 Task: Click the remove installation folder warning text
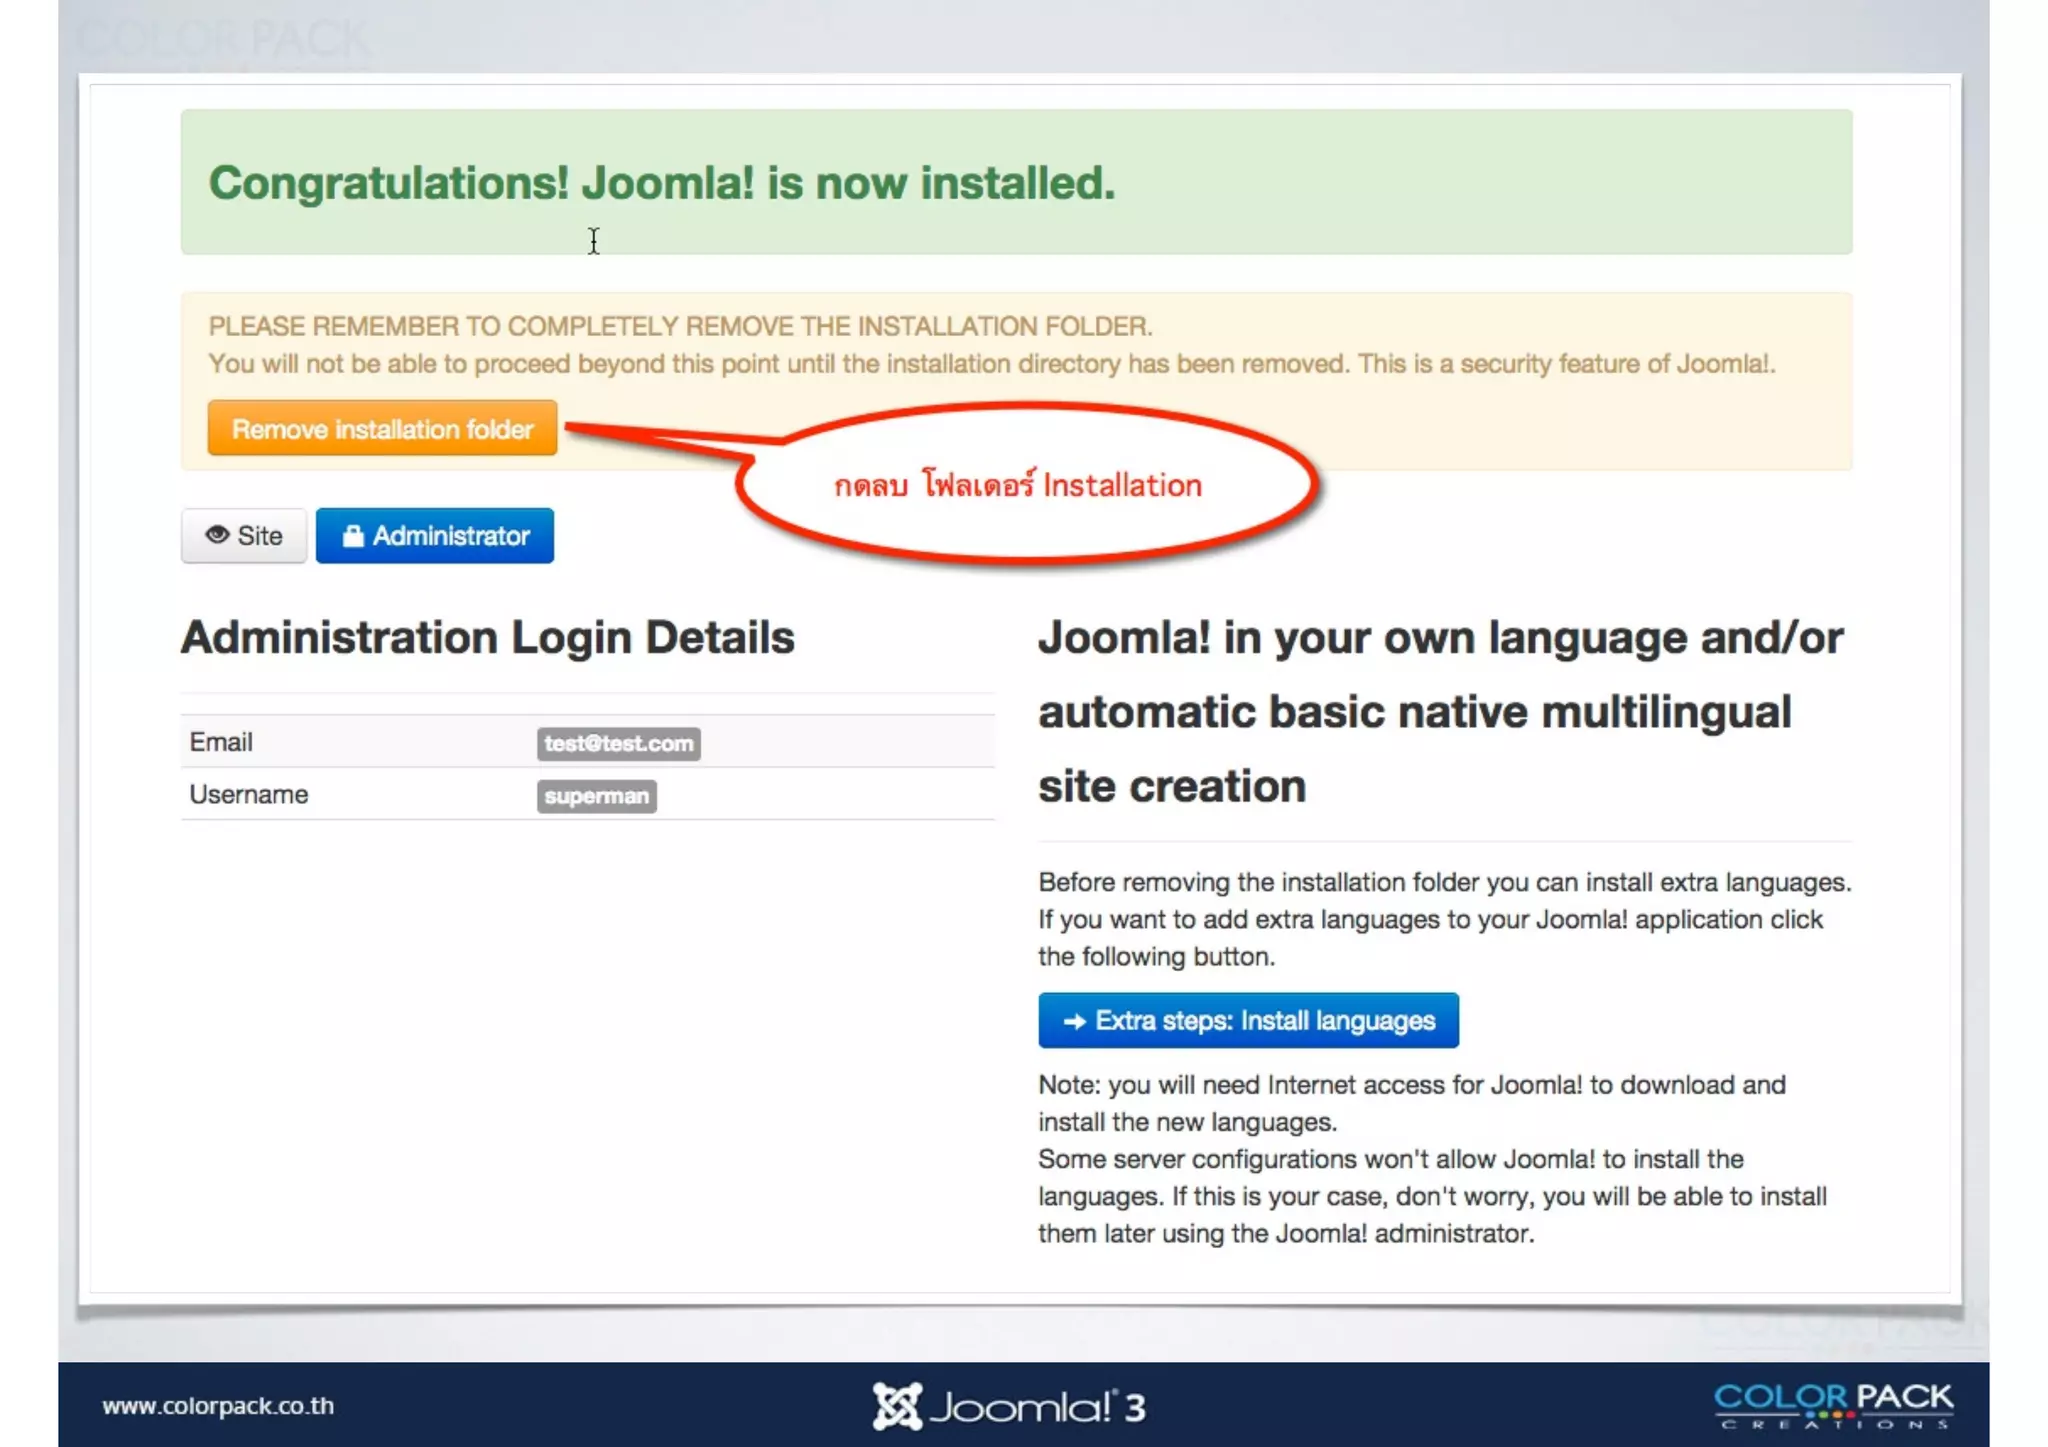(x=680, y=326)
